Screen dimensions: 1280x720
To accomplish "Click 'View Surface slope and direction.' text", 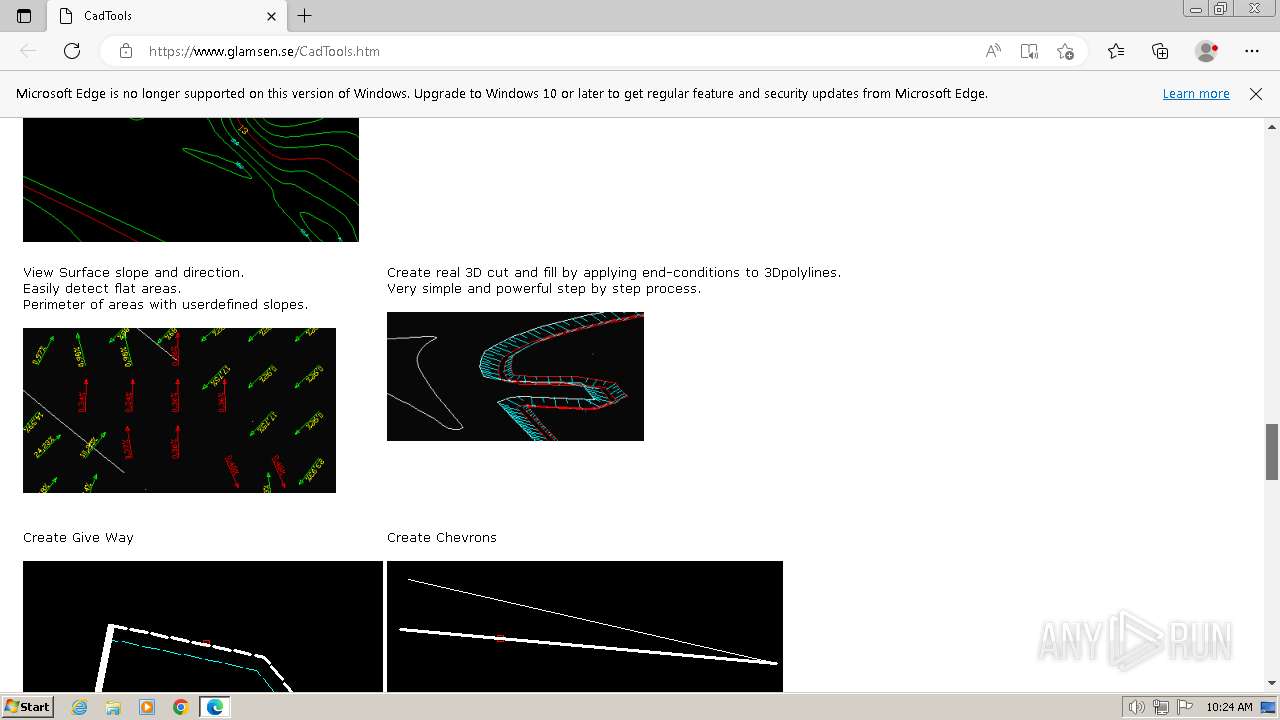I will [133, 272].
